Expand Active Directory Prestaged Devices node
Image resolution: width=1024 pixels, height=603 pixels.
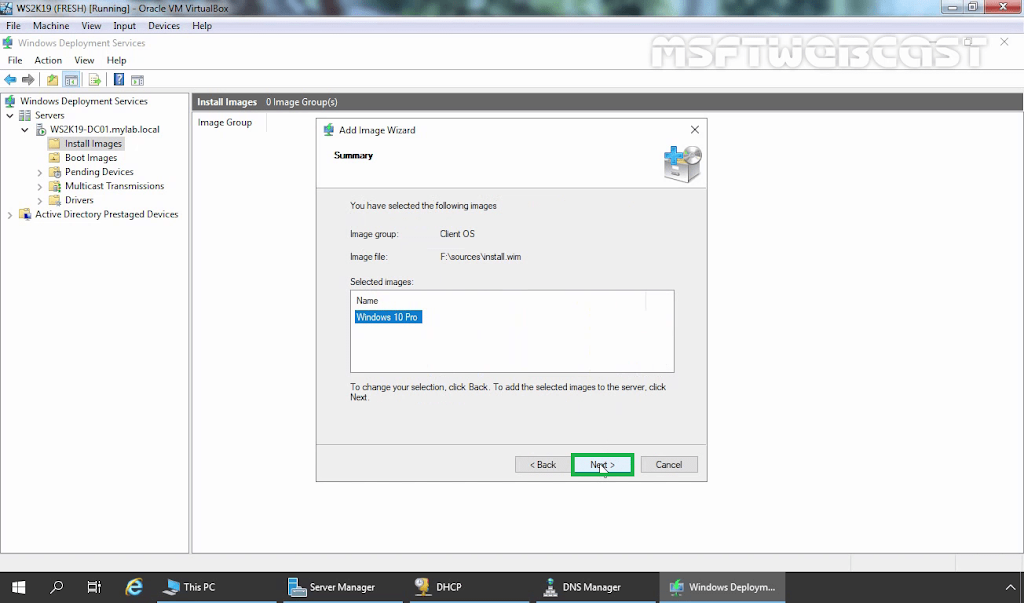[x=10, y=215]
